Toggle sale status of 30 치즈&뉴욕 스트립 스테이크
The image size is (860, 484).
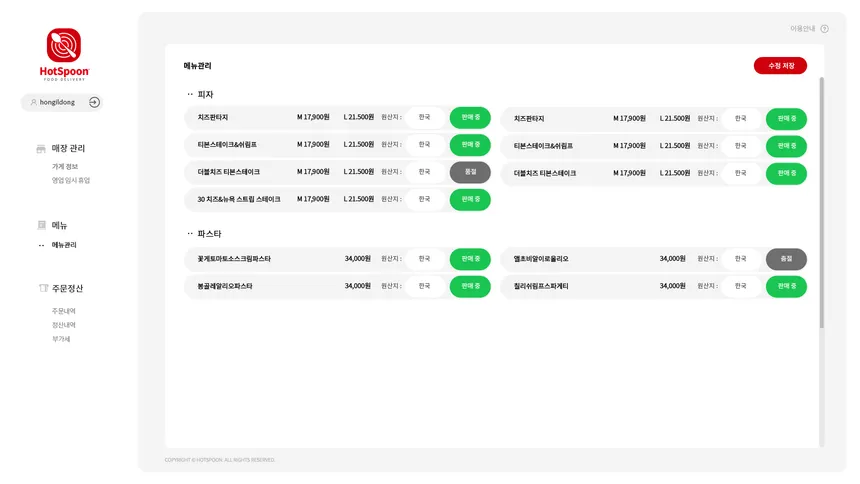470,199
